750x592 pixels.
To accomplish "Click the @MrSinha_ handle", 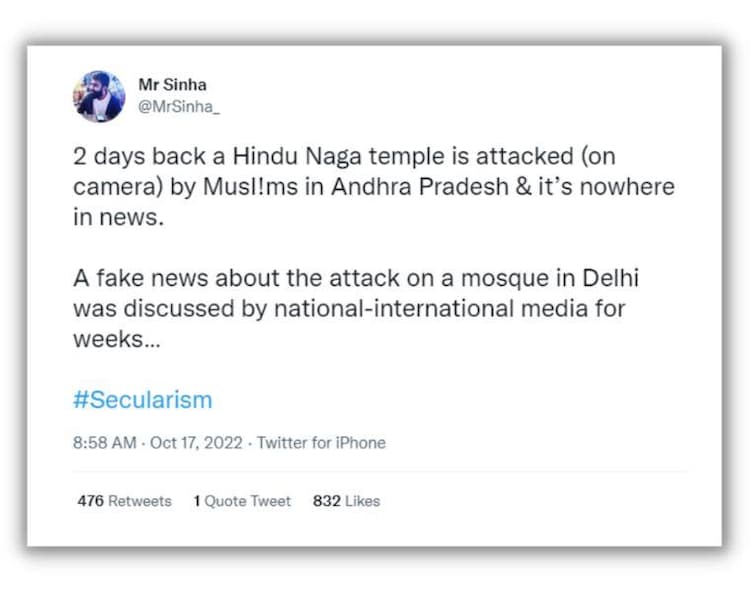I will pos(178,107).
